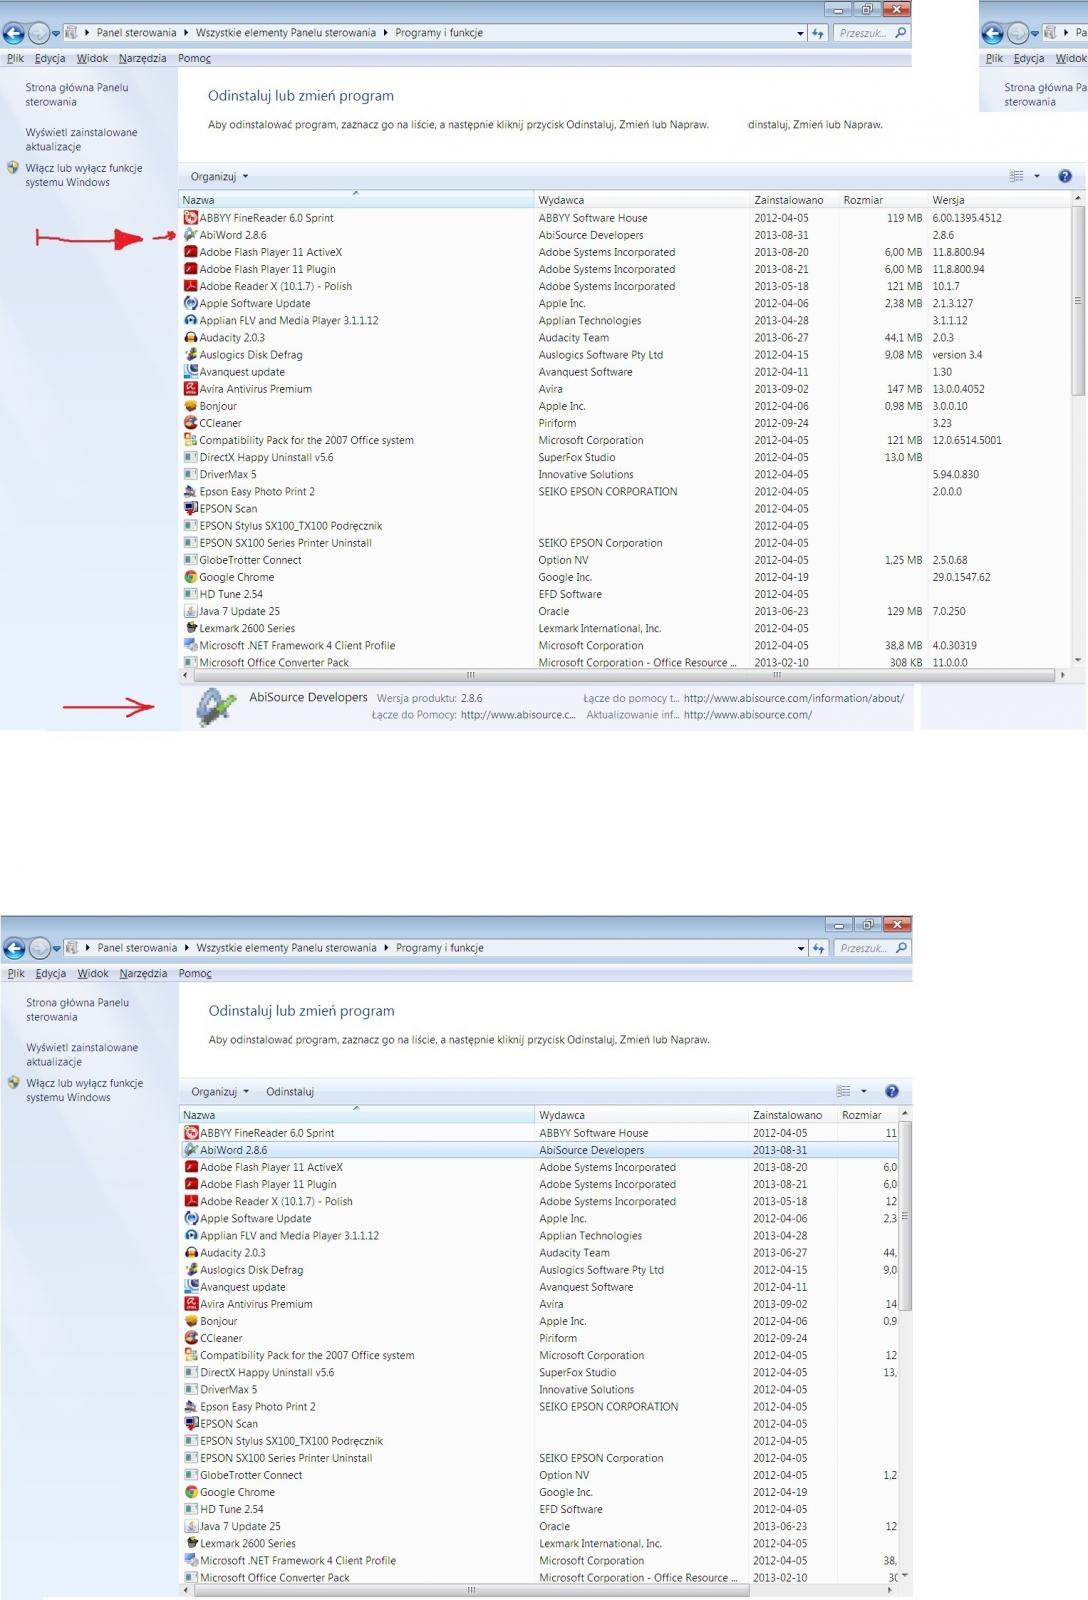Click the search field in the lower window
The height and width of the screenshot is (1600, 1088).
coord(871,948)
